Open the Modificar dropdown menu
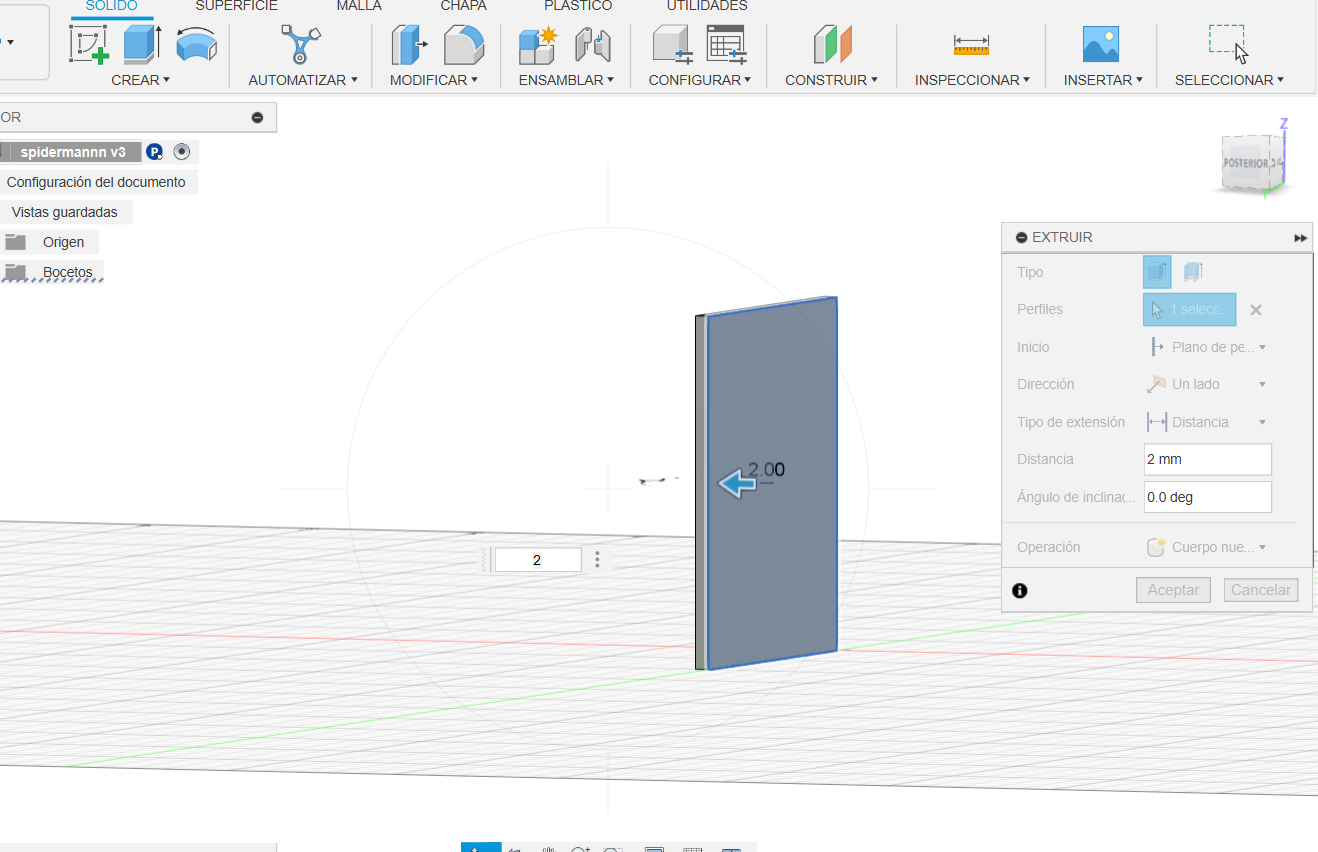Screen dimensions: 1318x852 pyautogui.click(x=434, y=80)
